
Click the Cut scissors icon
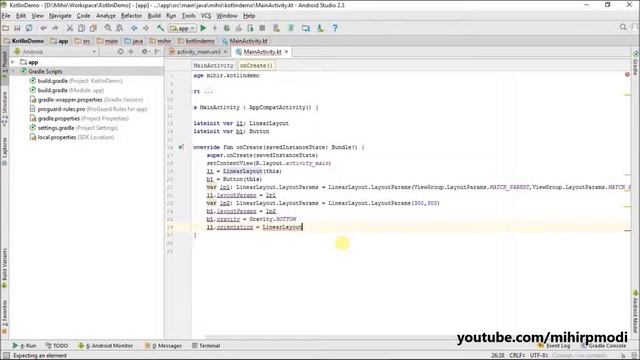(x=70, y=28)
